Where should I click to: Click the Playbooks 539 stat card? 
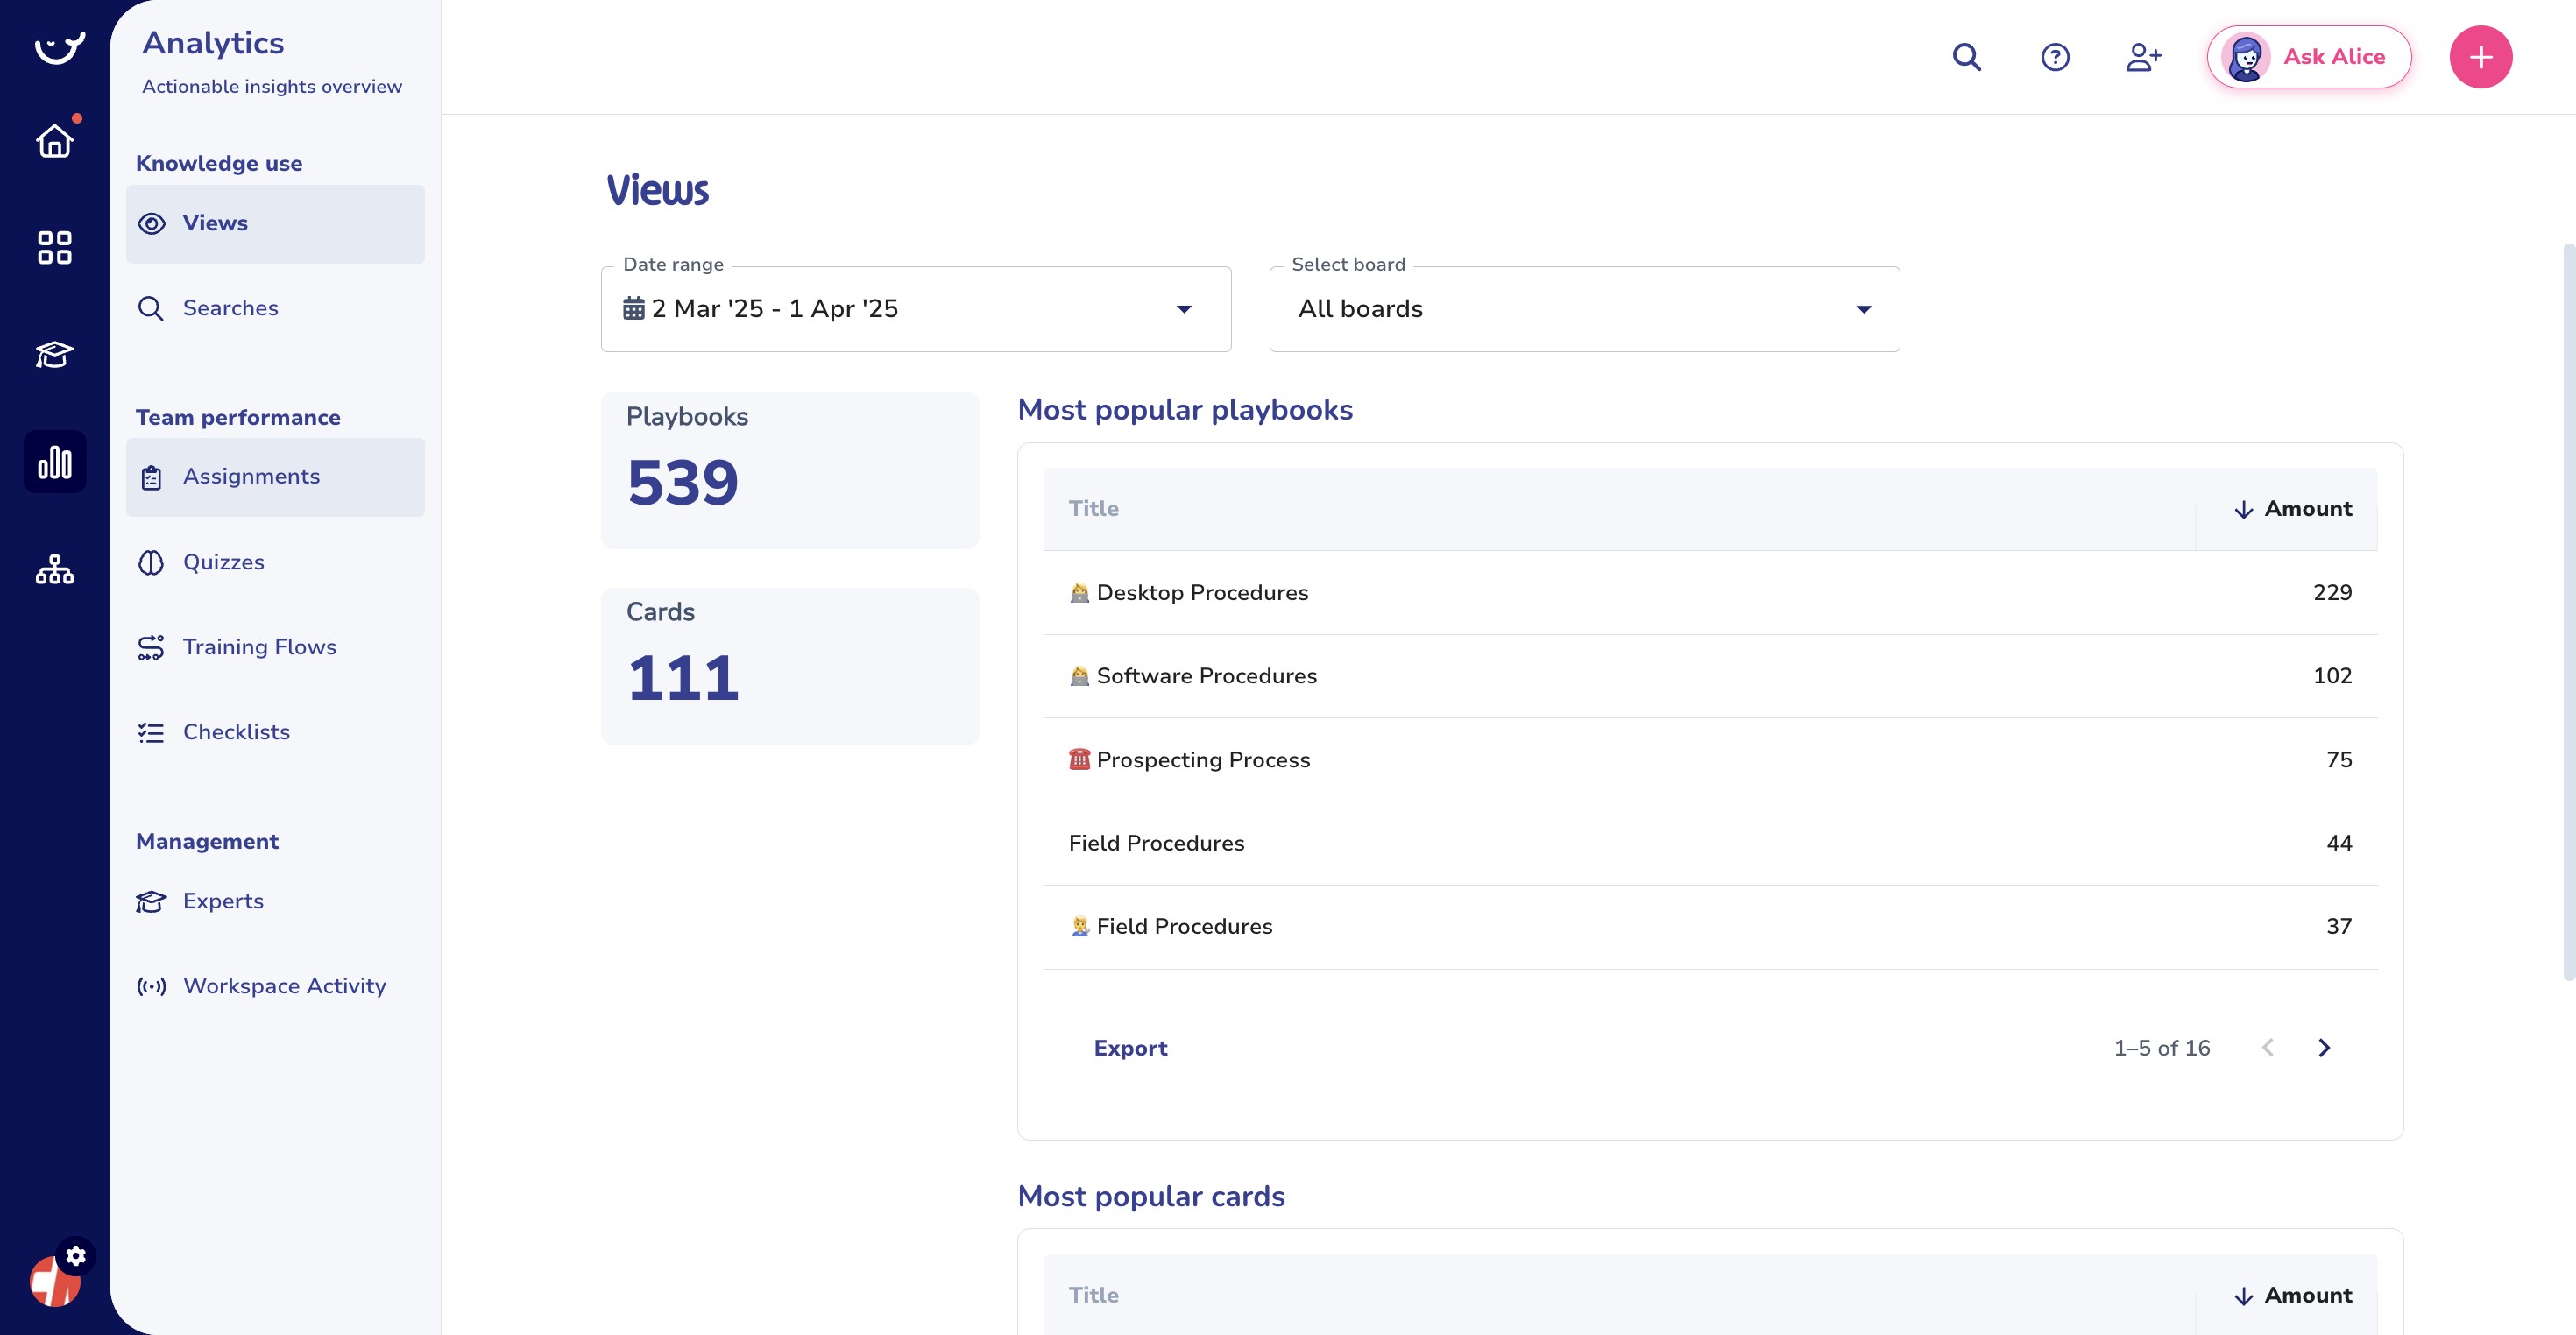coord(790,470)
